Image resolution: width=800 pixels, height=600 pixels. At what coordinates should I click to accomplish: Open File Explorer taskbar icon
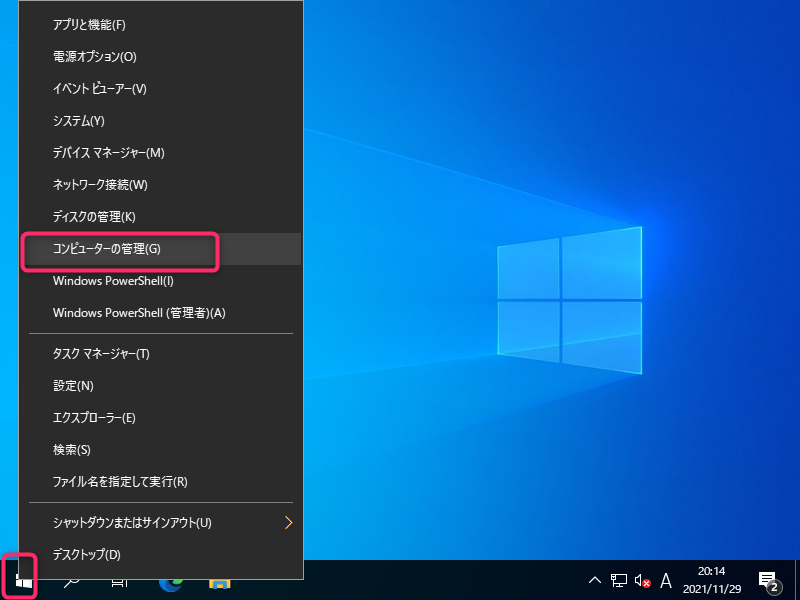[219, 583]
